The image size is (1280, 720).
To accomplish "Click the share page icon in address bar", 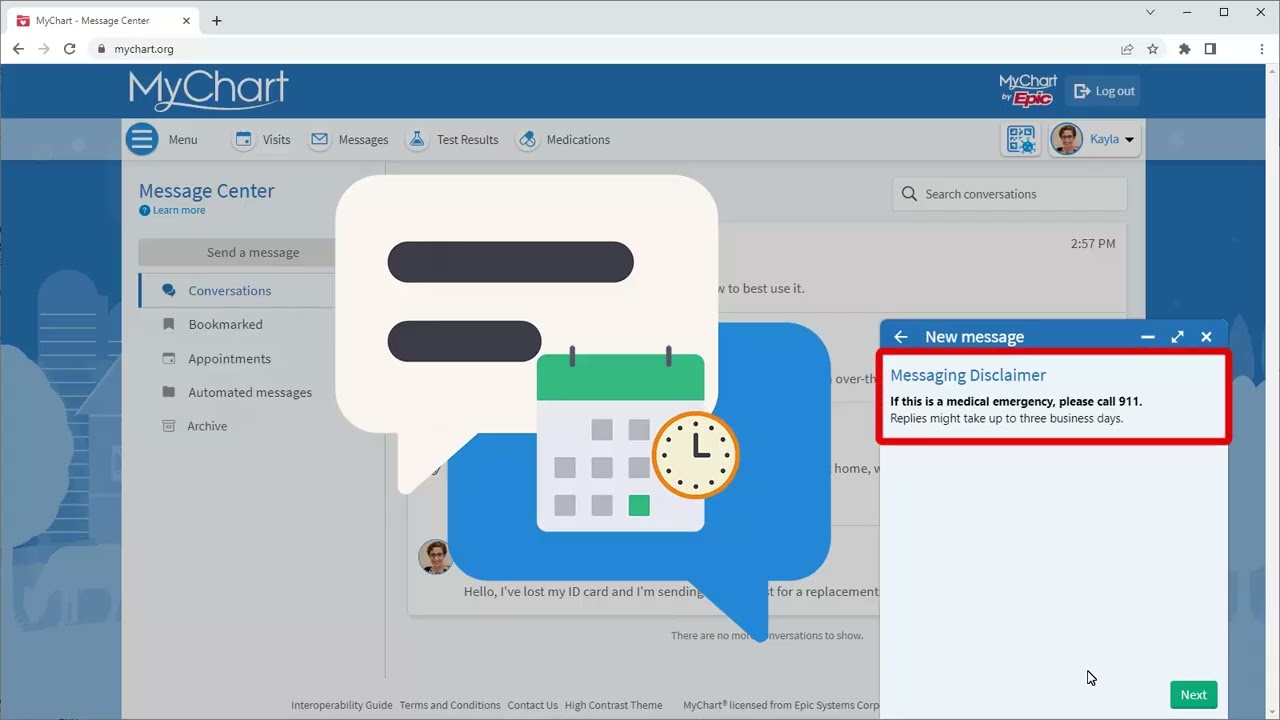I will (x=1127, y=49).
